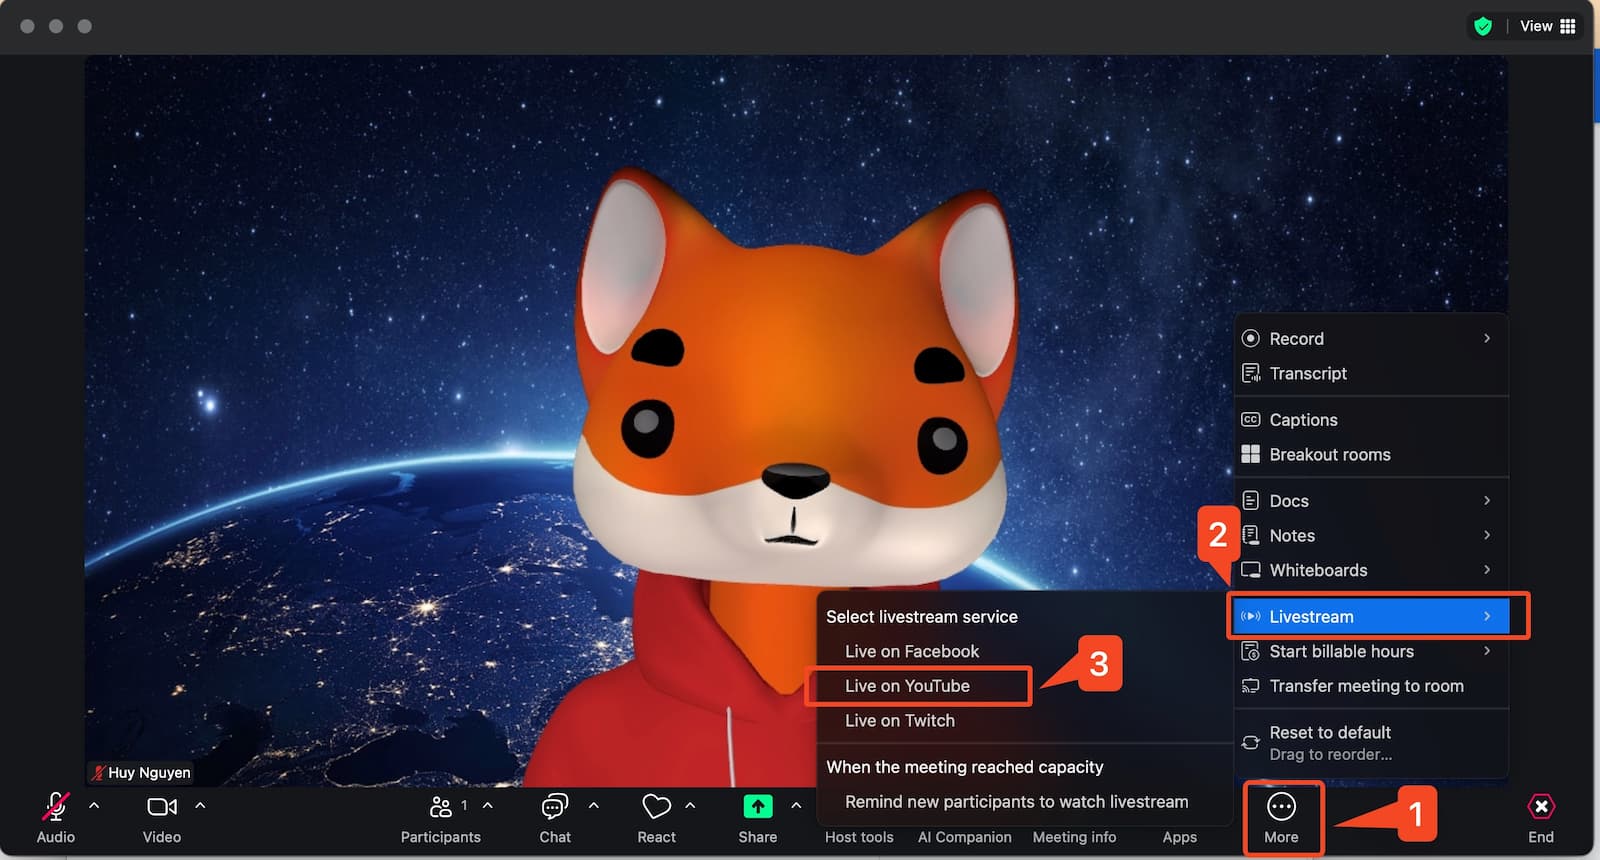Click the Reset to default refresh icon
Image resolution: width=1600 pixels, height=860 pixels.
tap(1250, 742)
